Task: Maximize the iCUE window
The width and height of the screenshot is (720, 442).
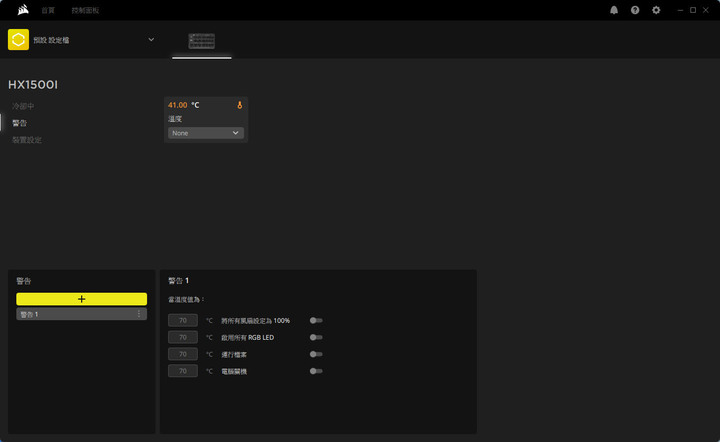Action: [693, 10]
